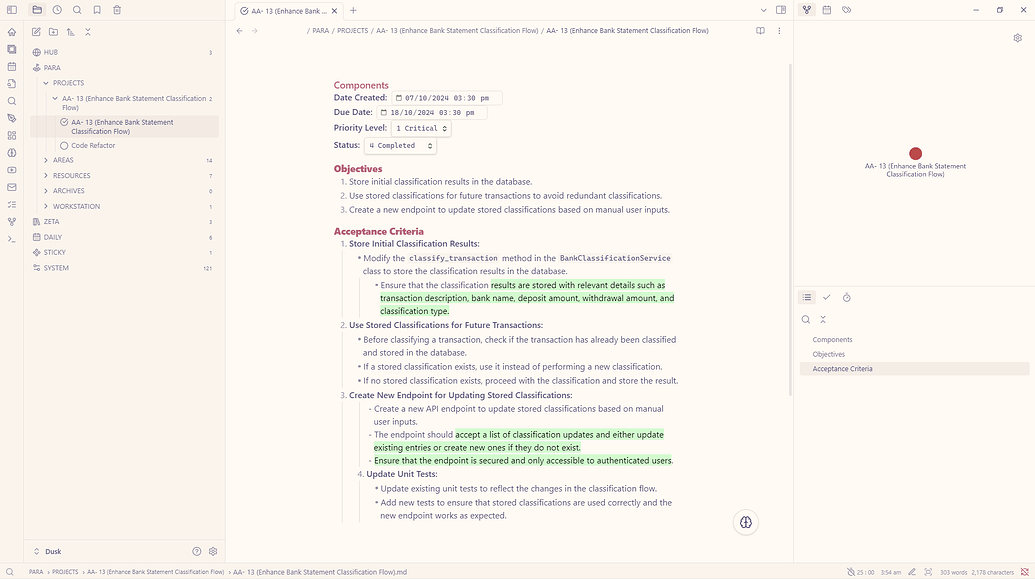Click the red node in the graph view
Image resolution: width=1035 pixels, height=580 pixels.
coord(915,153)
